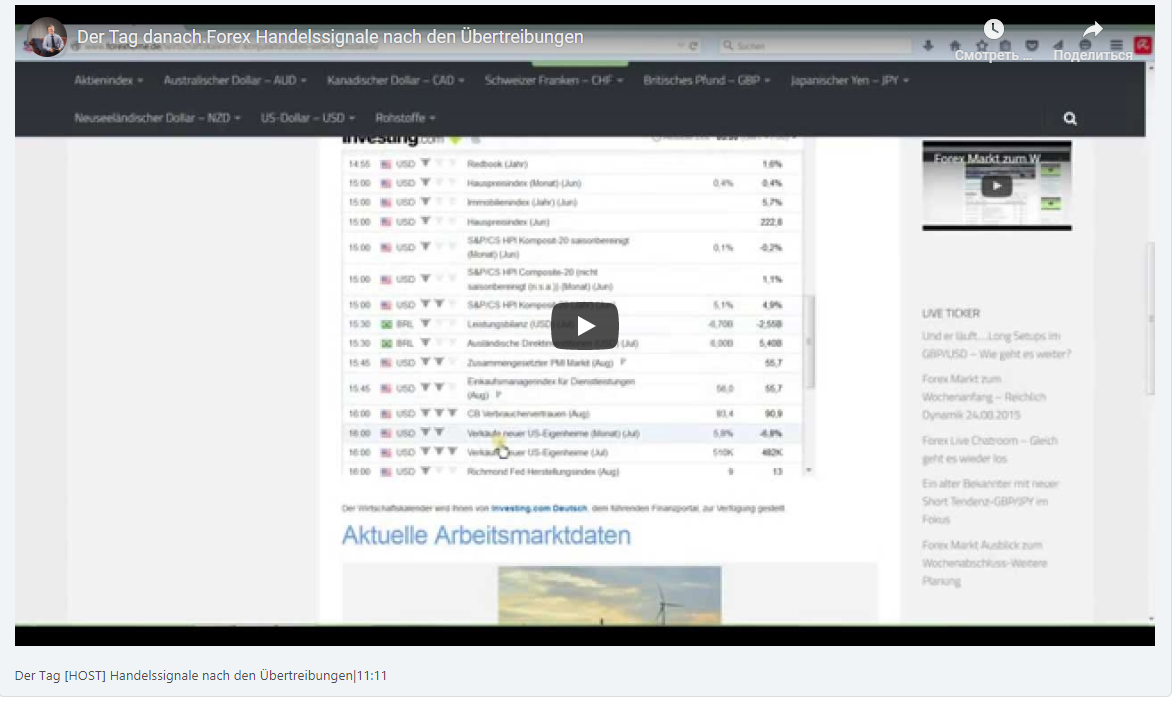Click the calendar table vertical scrollbar
The width and height of the screenshot is (1175, 705).
811,350
